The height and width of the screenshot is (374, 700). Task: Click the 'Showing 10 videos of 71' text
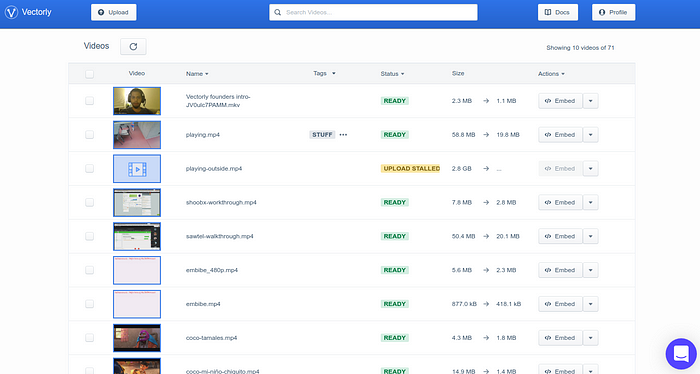(580, 48)
